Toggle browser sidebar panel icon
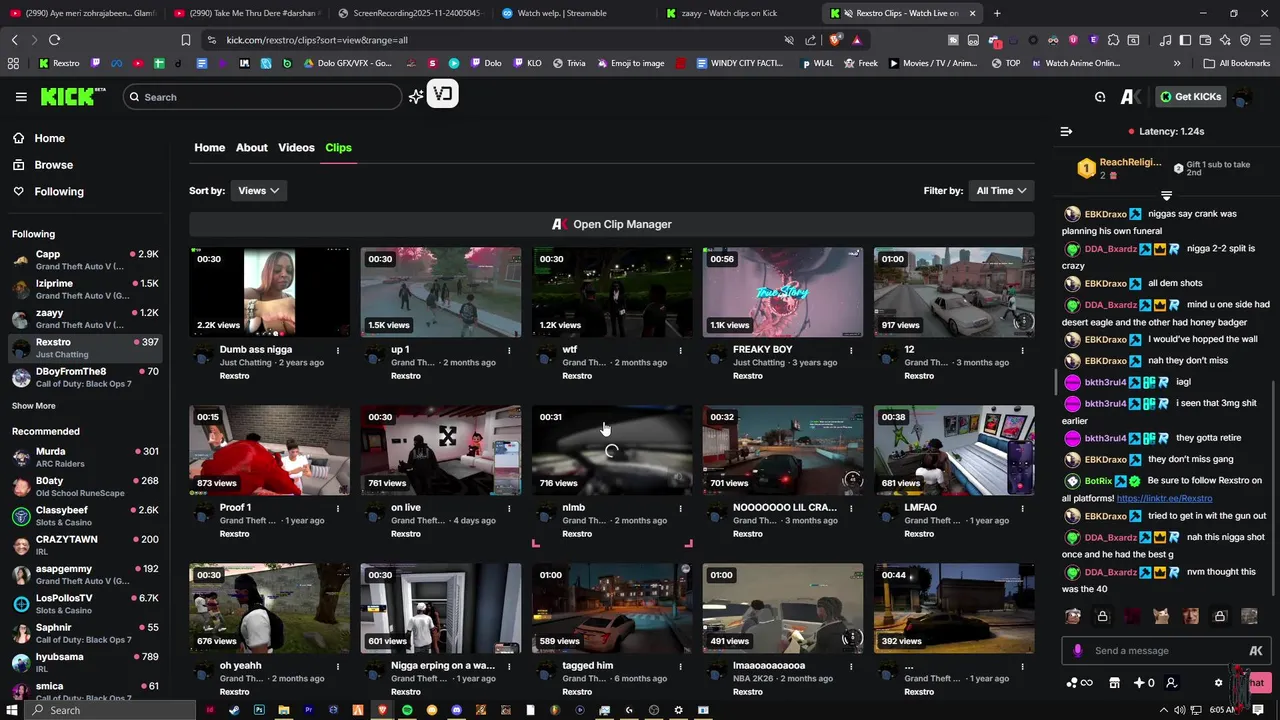 [1185, 40]
